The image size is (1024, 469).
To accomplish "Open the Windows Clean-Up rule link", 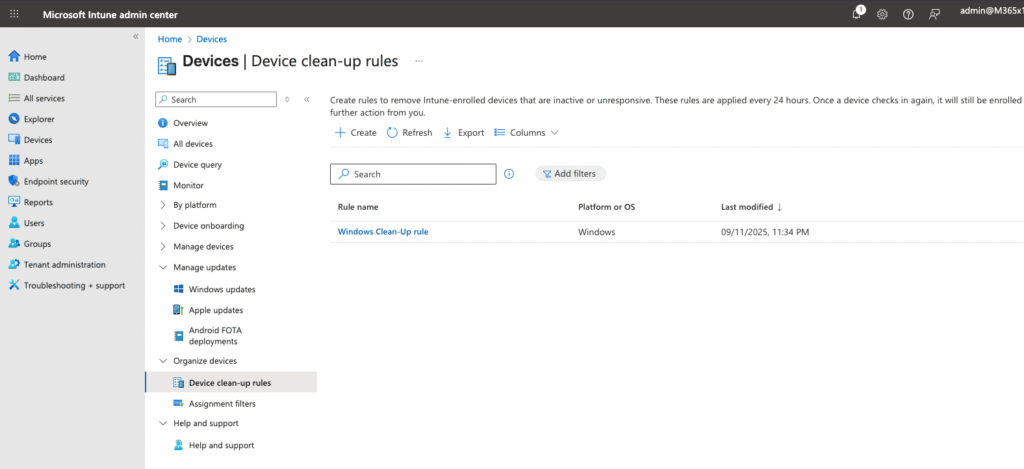I will [383, 232].
